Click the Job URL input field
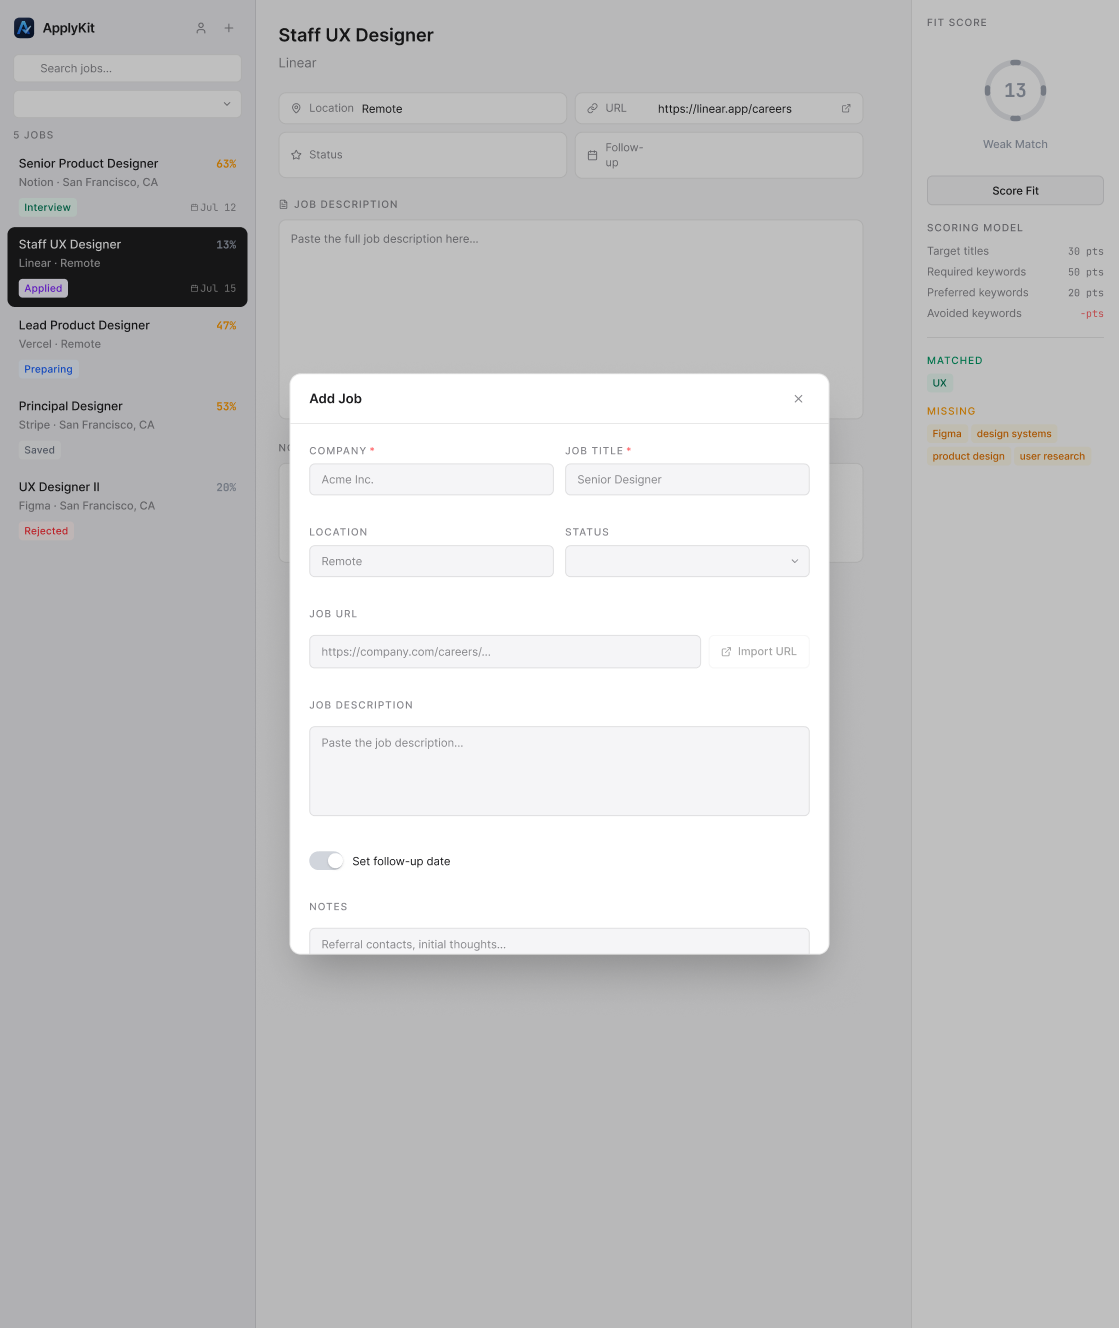The width and height of the screenshot is (1119, 1328). pyautogui.click(x=505, y=652)
